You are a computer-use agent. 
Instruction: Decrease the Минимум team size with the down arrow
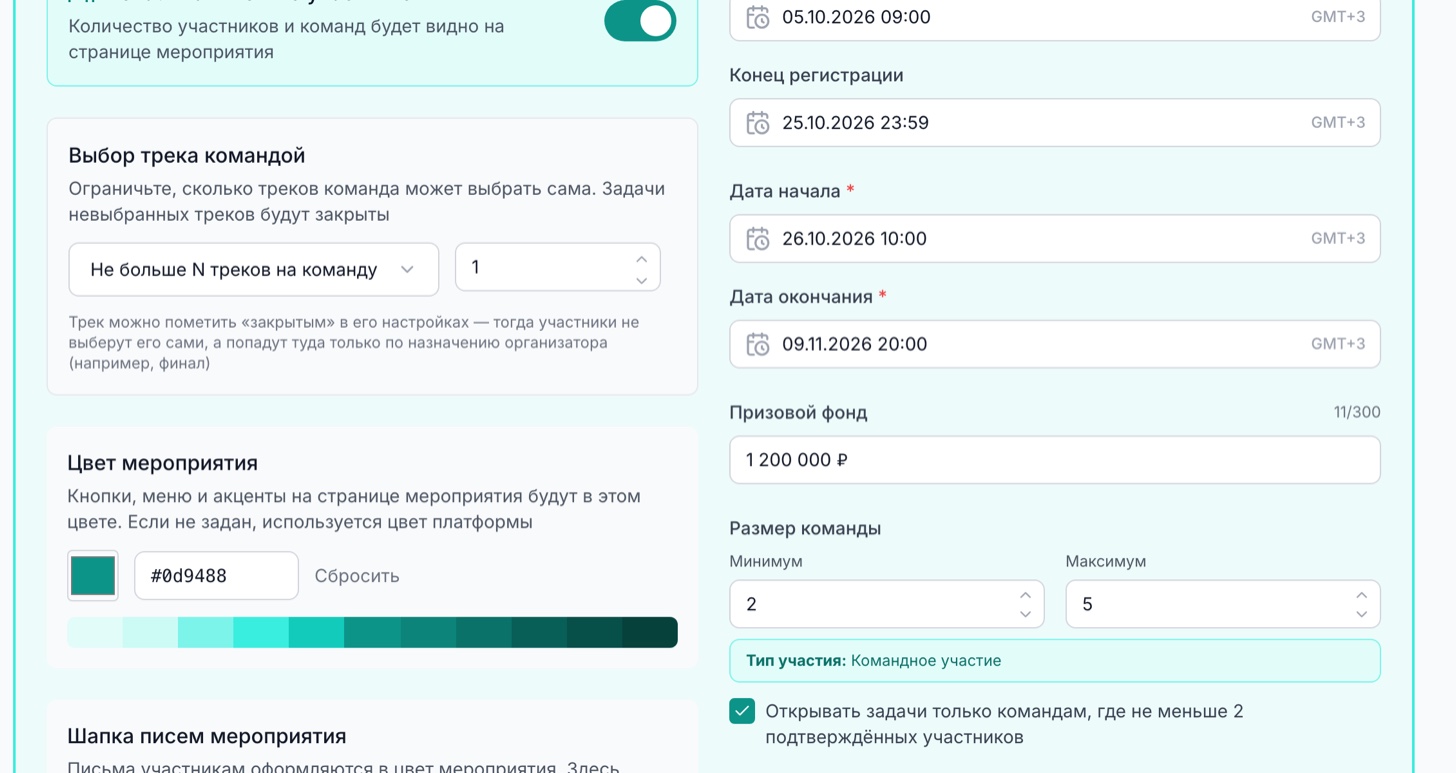click(1025, 614)
